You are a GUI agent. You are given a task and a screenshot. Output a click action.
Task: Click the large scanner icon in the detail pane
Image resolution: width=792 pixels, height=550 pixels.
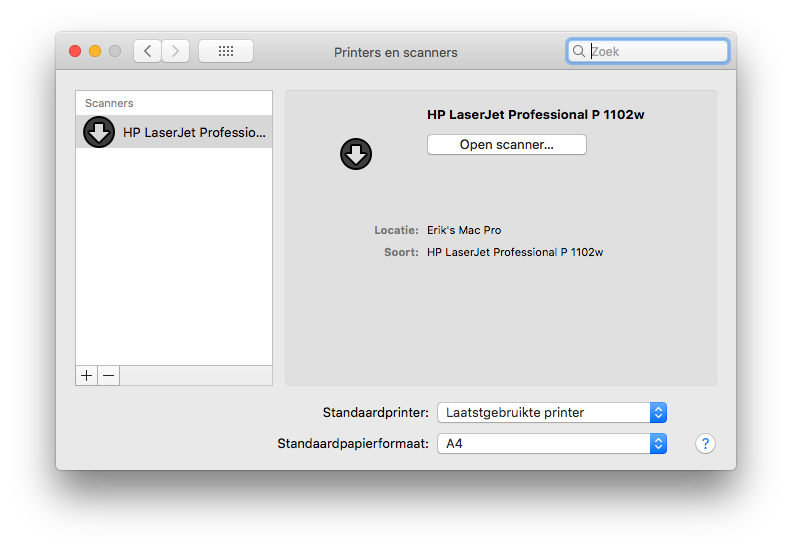tap(356, 154)
